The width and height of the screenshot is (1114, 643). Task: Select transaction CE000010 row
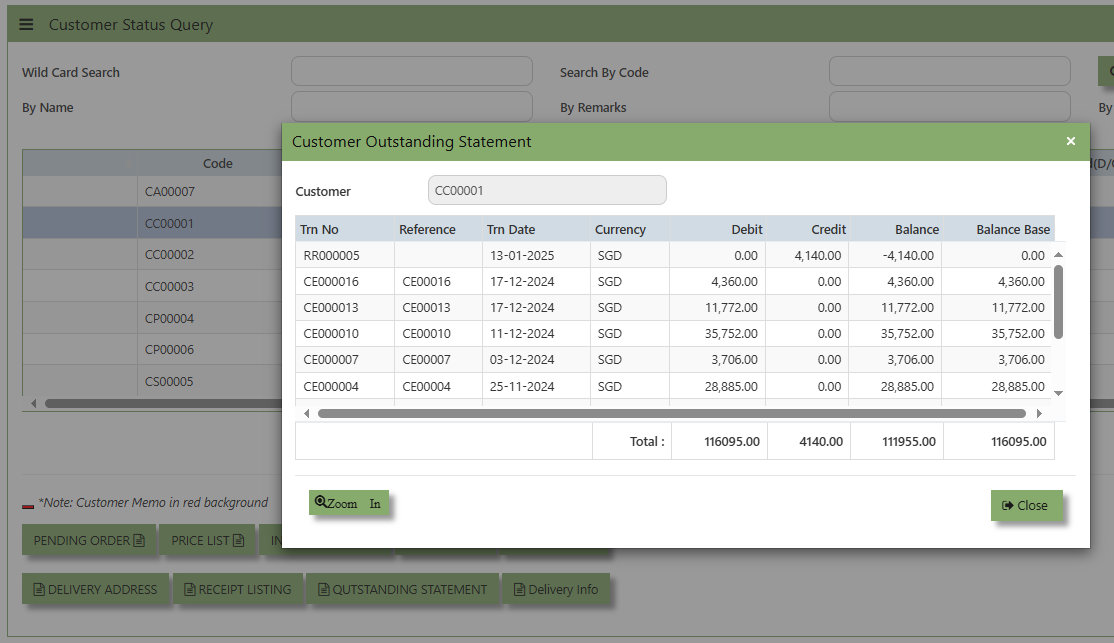point(674,333)
